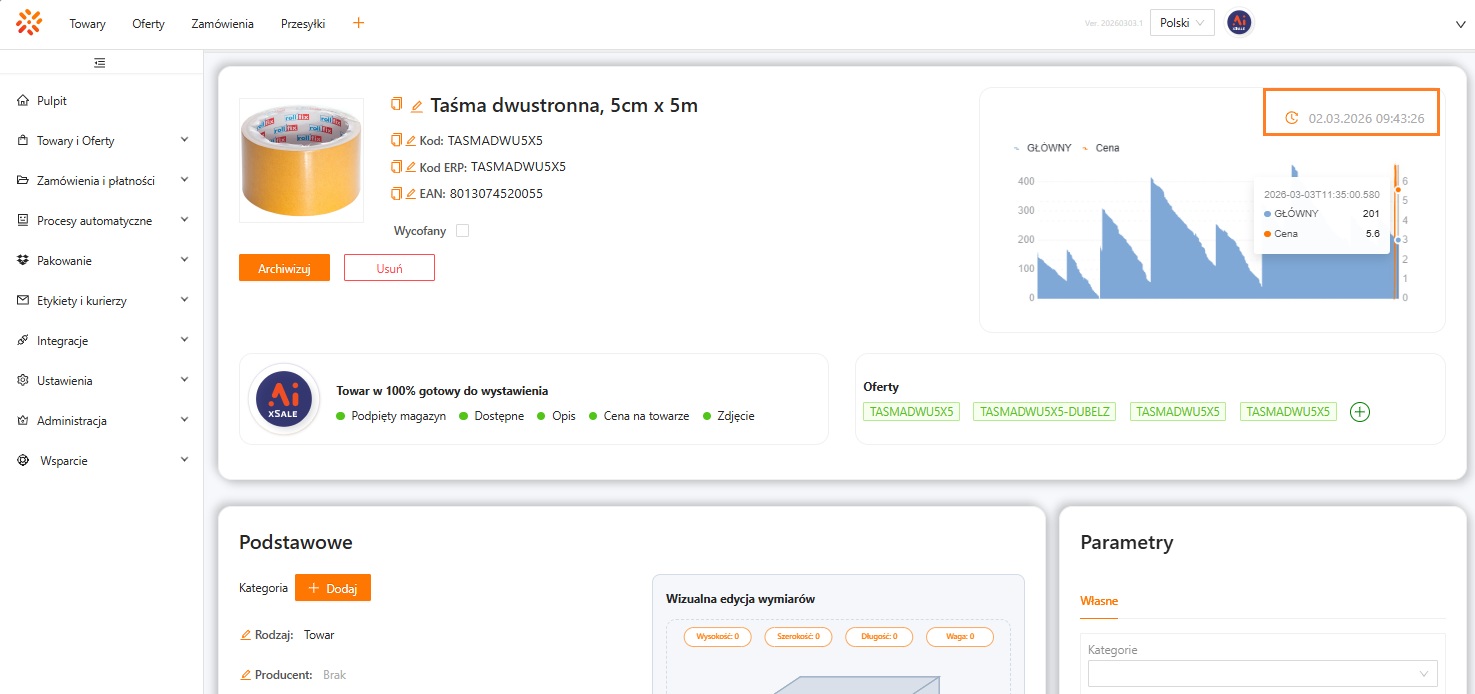Click the tape product thumbnail image
Viewport: 1475px width, 694px height.
coord(301,160)
